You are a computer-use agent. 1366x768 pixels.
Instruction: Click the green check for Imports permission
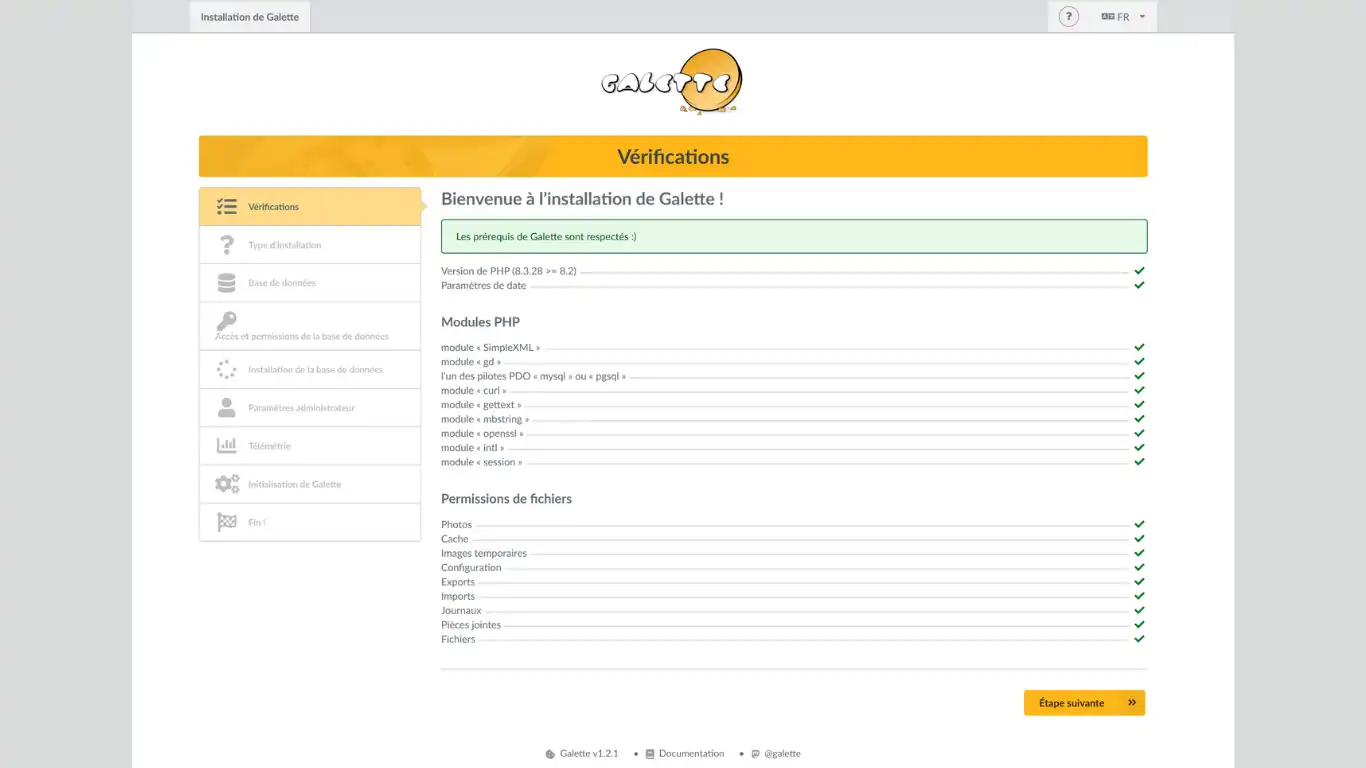coord(1139,596)
